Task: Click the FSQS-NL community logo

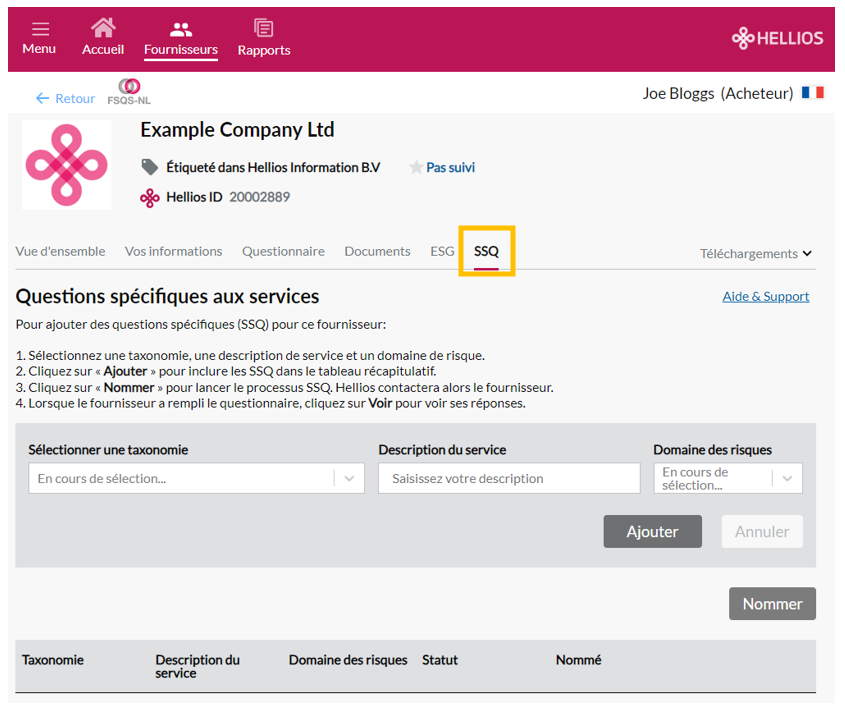Action: (x=129, y=92)
